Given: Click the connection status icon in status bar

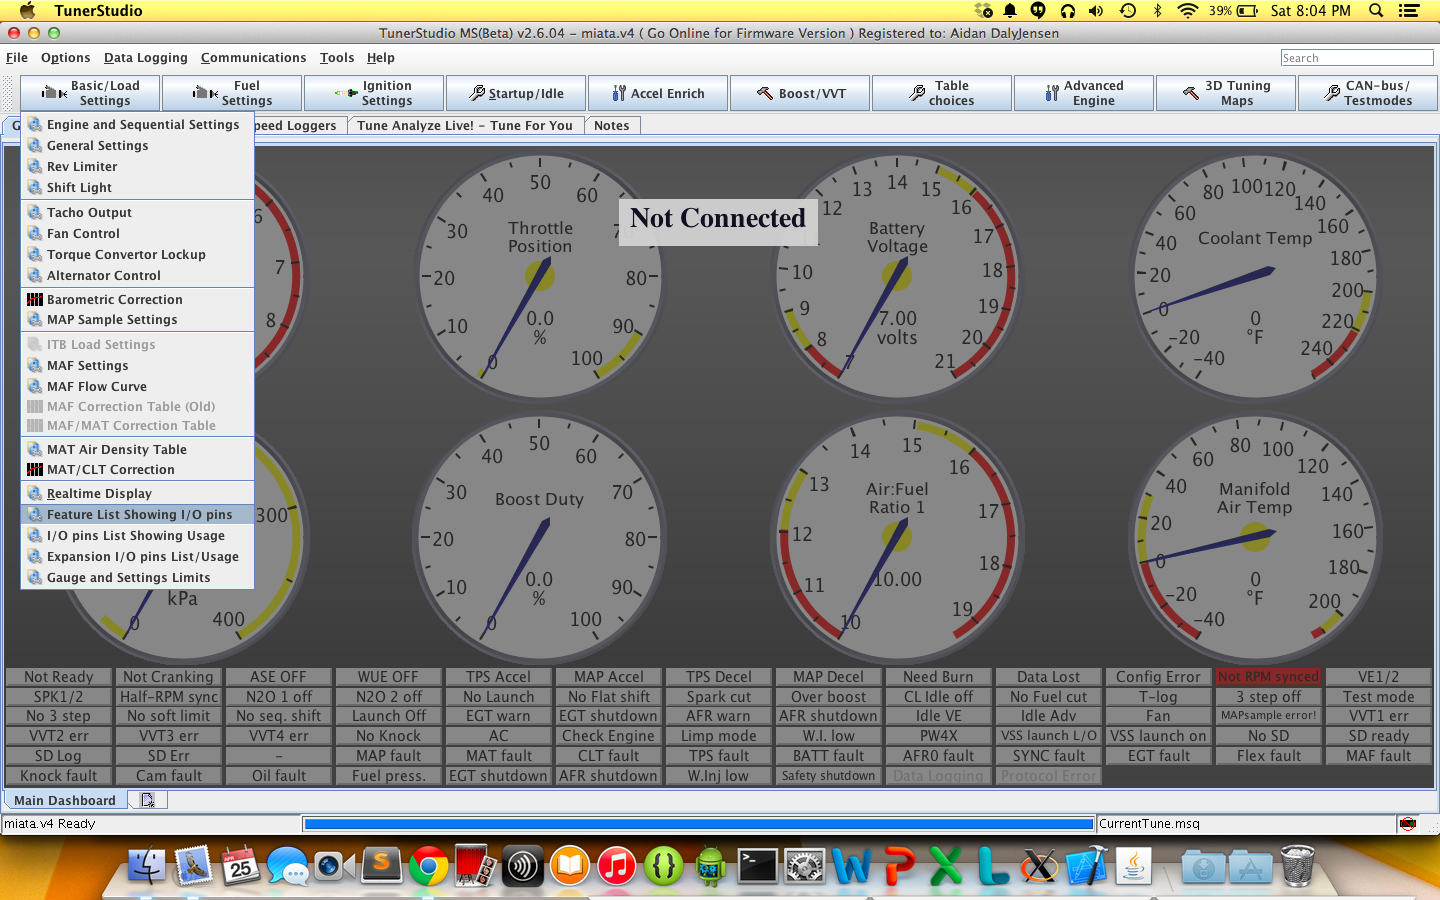Looking at the screenshot, I should click(1408, 824).
